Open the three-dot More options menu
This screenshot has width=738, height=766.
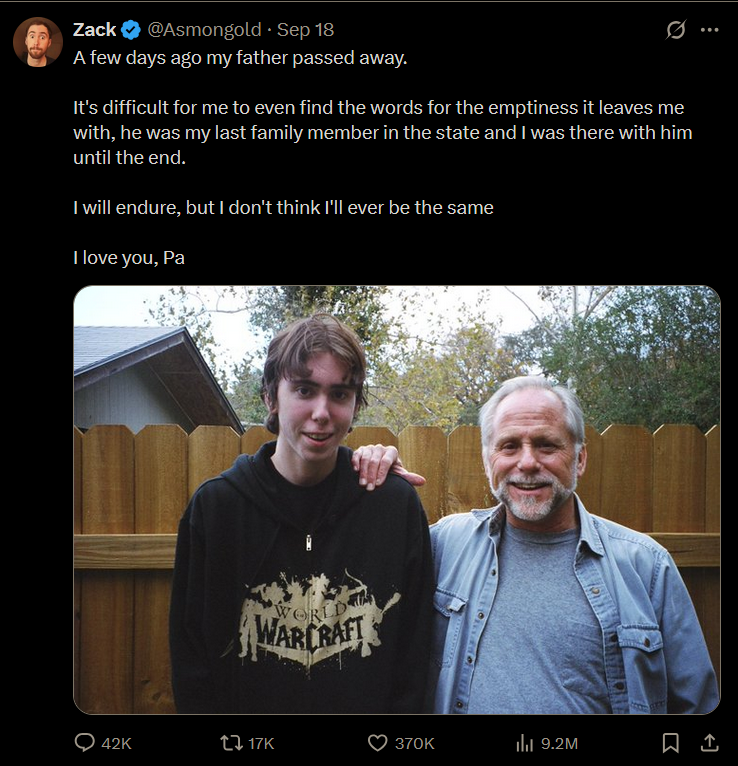[710, 30]
